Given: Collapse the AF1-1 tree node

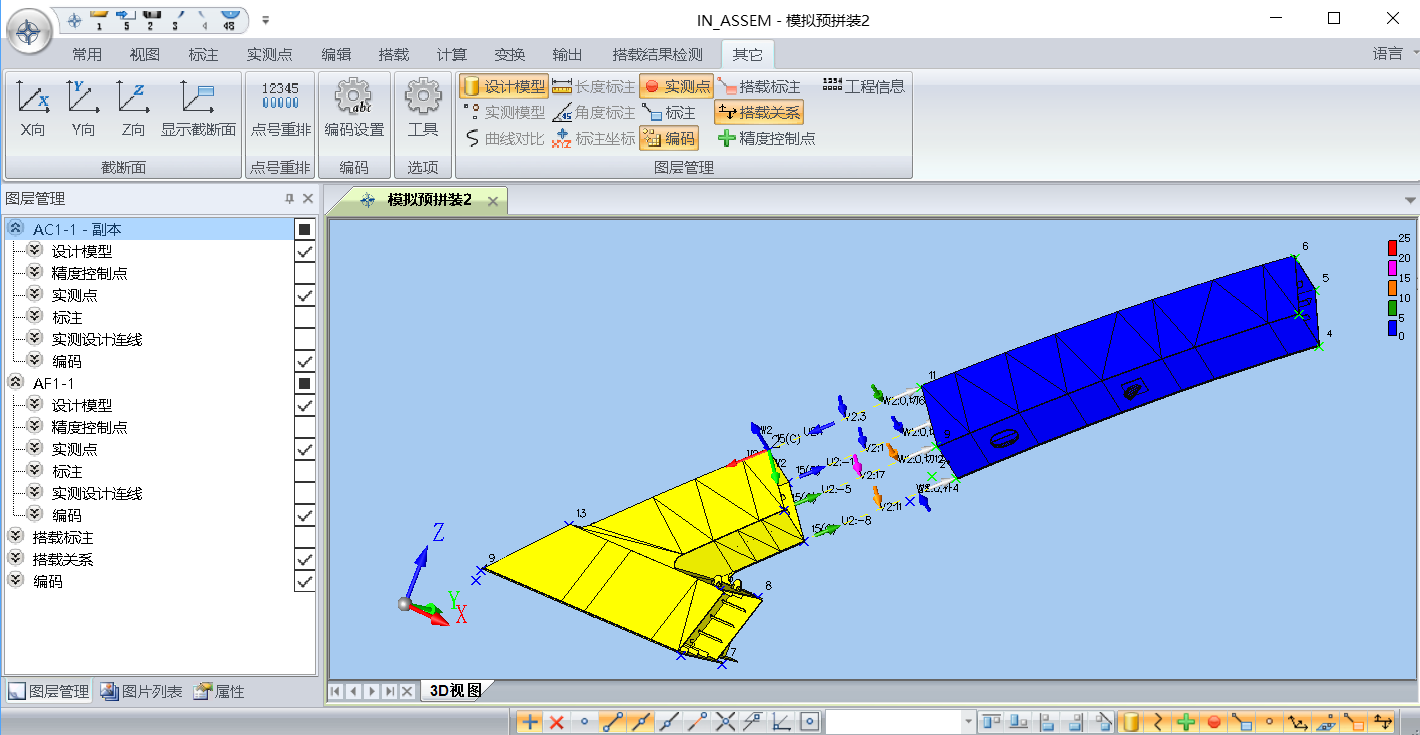Looking at the screenshot, I should coord(16,384).
